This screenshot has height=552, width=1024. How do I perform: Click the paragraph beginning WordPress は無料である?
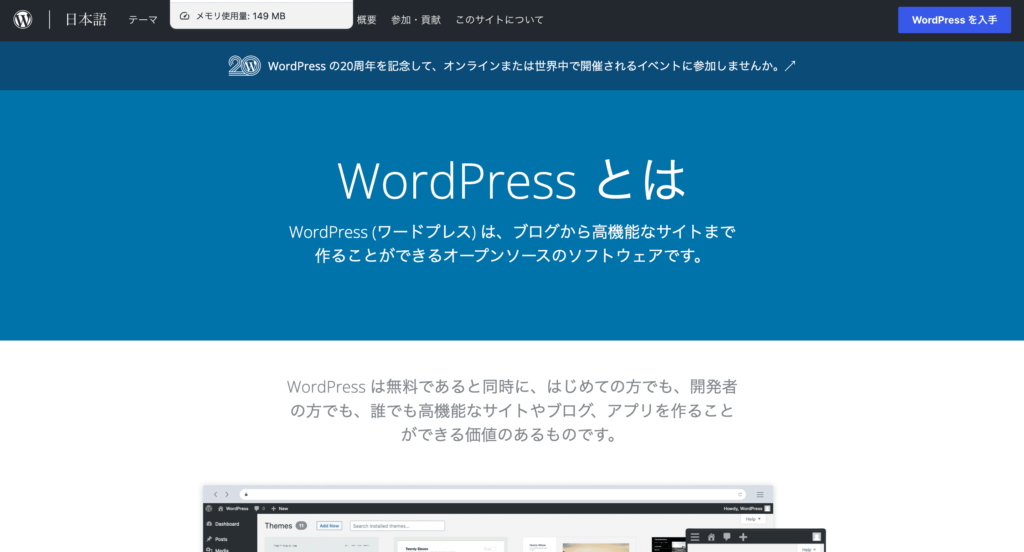[x=512, y=410]
